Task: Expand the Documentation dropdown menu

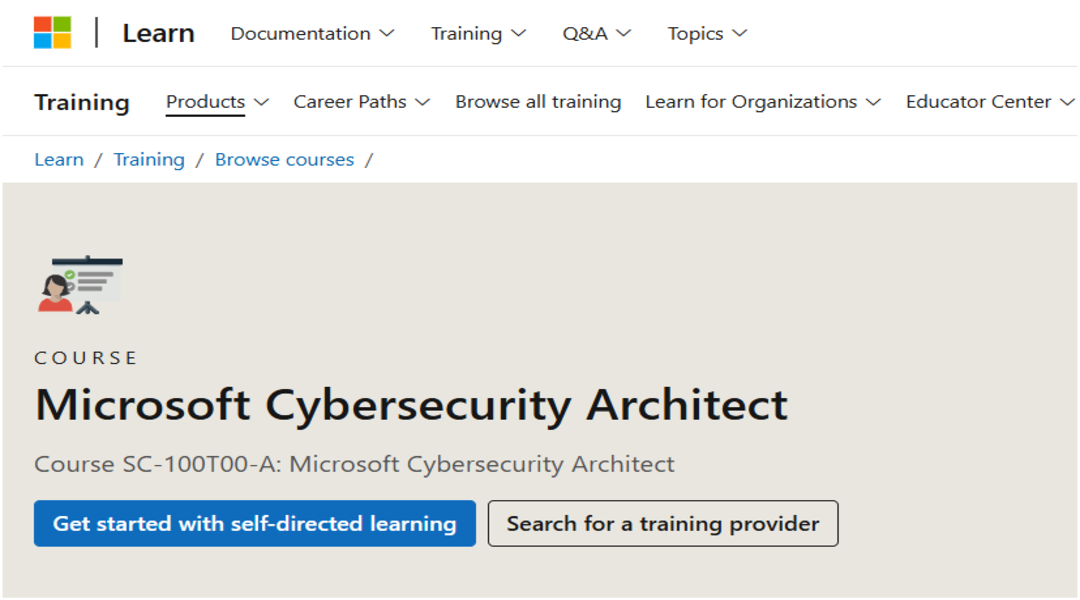Action: point(312,33)
